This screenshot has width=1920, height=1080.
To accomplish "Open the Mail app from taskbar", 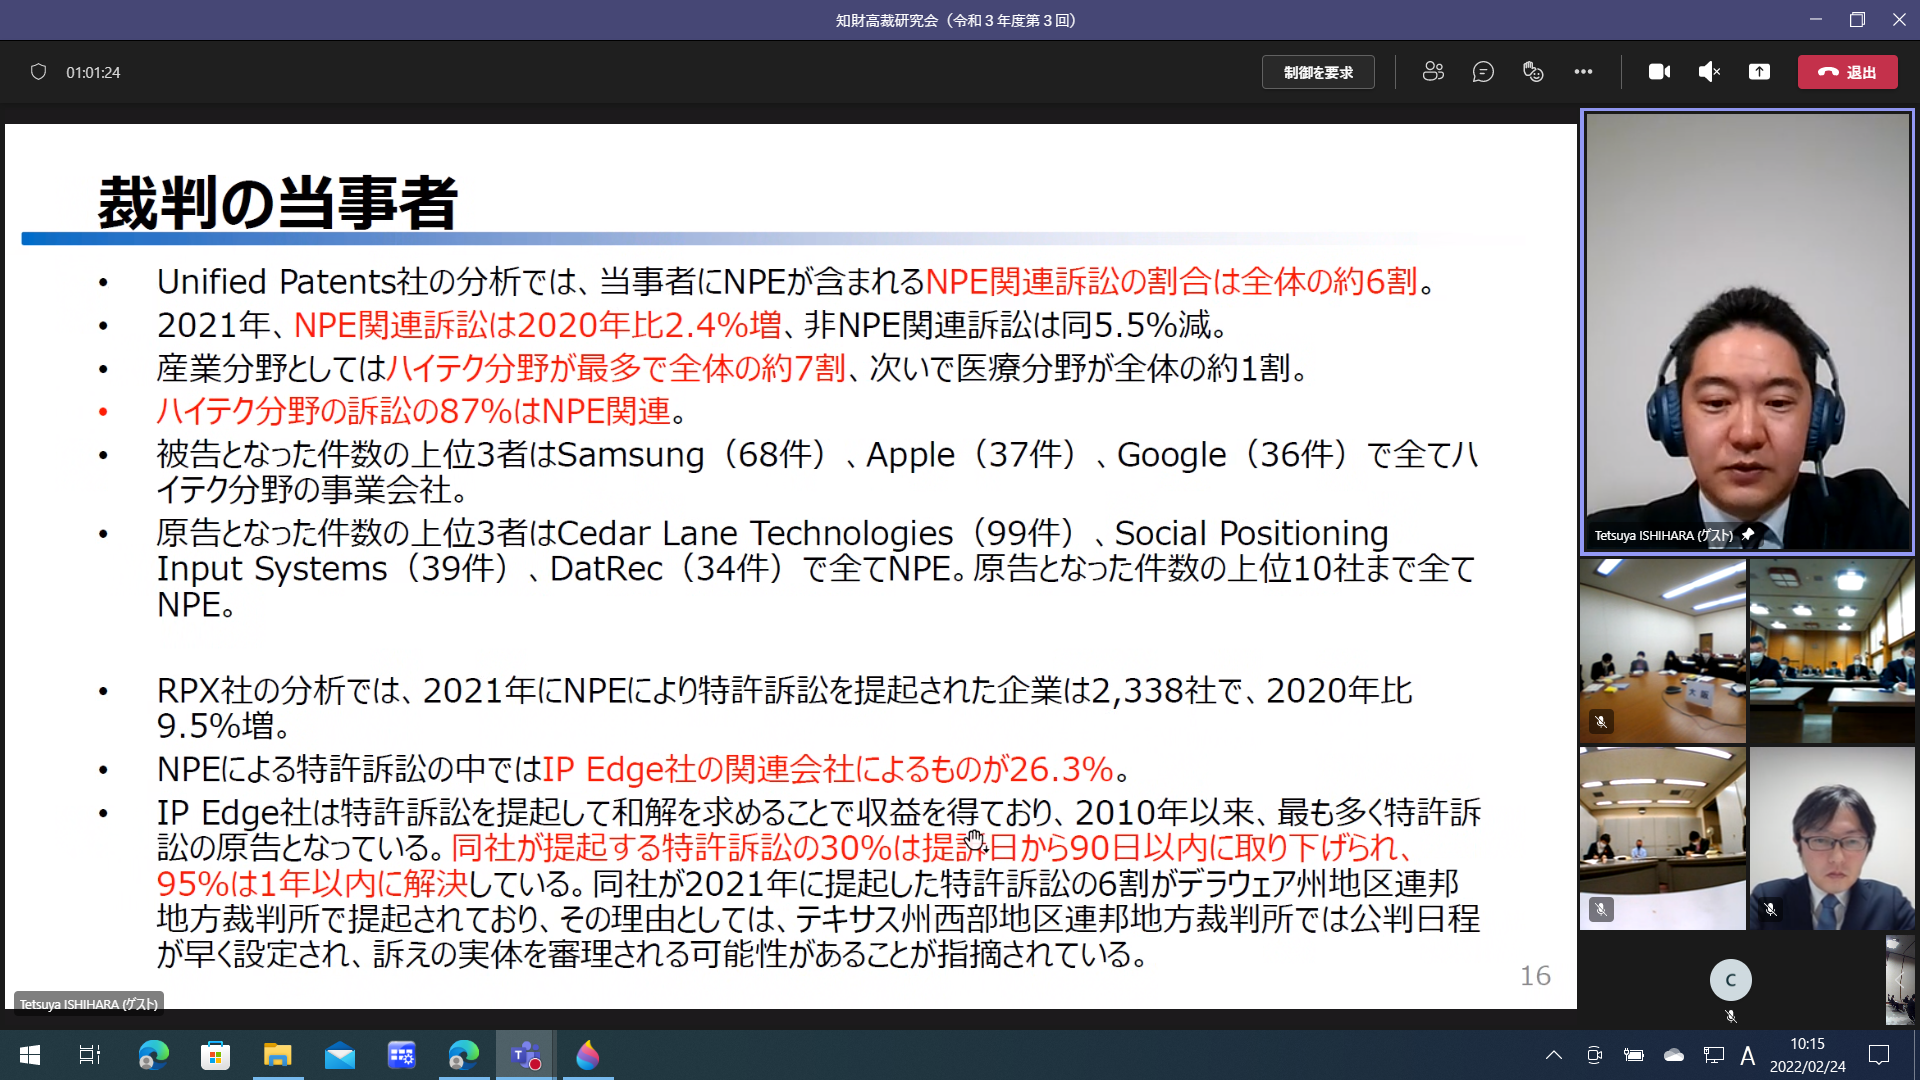I will click(340, 1055).
